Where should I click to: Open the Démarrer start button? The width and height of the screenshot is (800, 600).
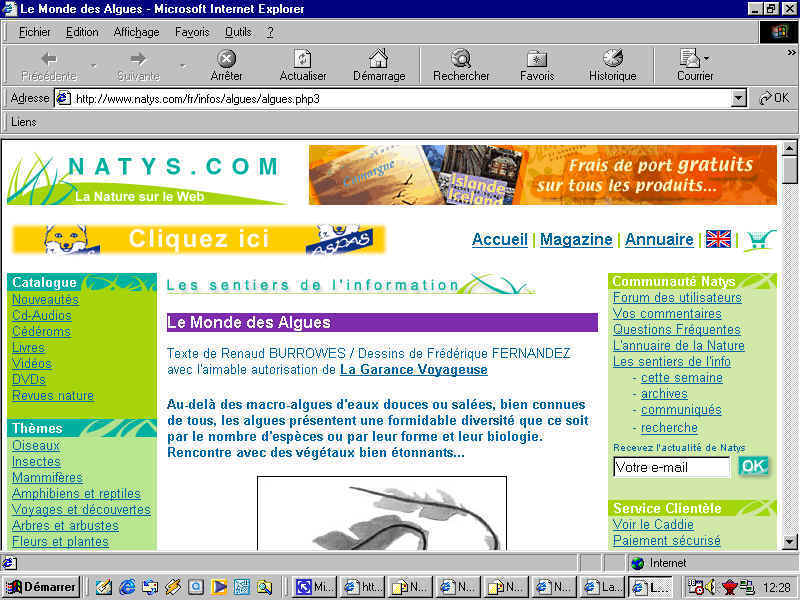tap(41, 587)
